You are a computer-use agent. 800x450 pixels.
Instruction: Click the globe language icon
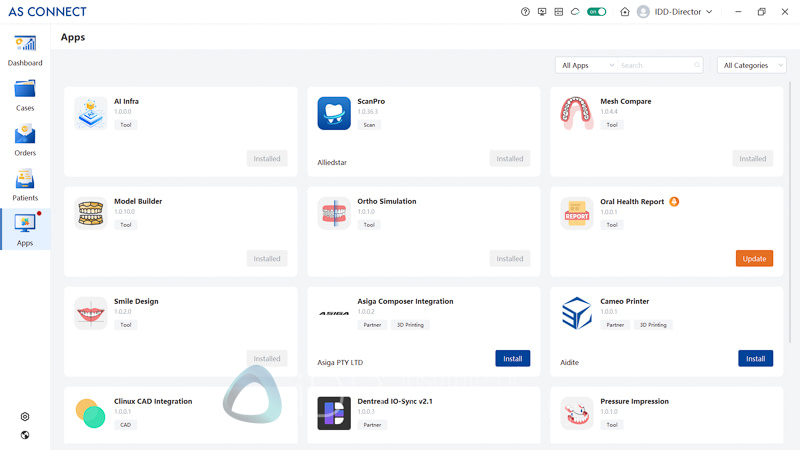click(25, 435)
